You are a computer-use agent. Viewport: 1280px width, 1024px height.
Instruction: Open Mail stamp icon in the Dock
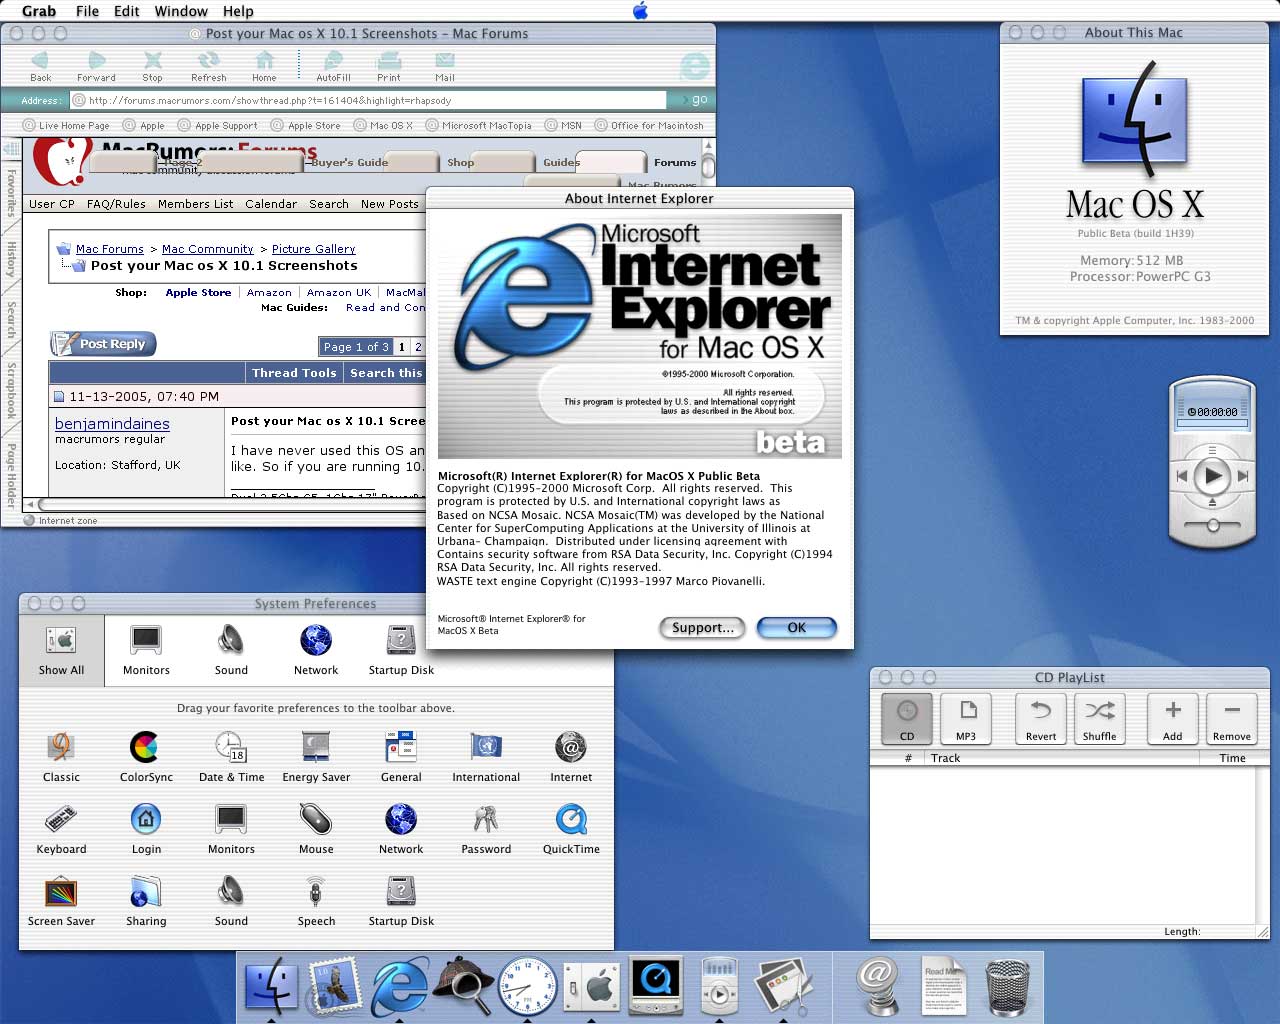(335, 986)
